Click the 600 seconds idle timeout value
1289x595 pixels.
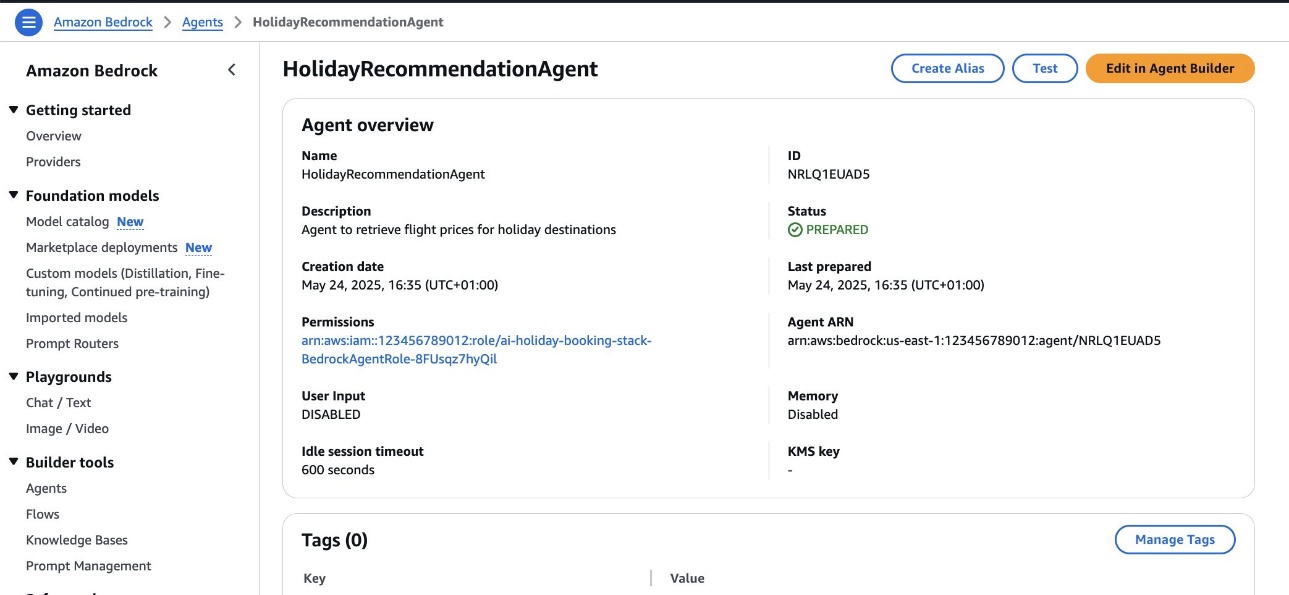click(338, 470)
